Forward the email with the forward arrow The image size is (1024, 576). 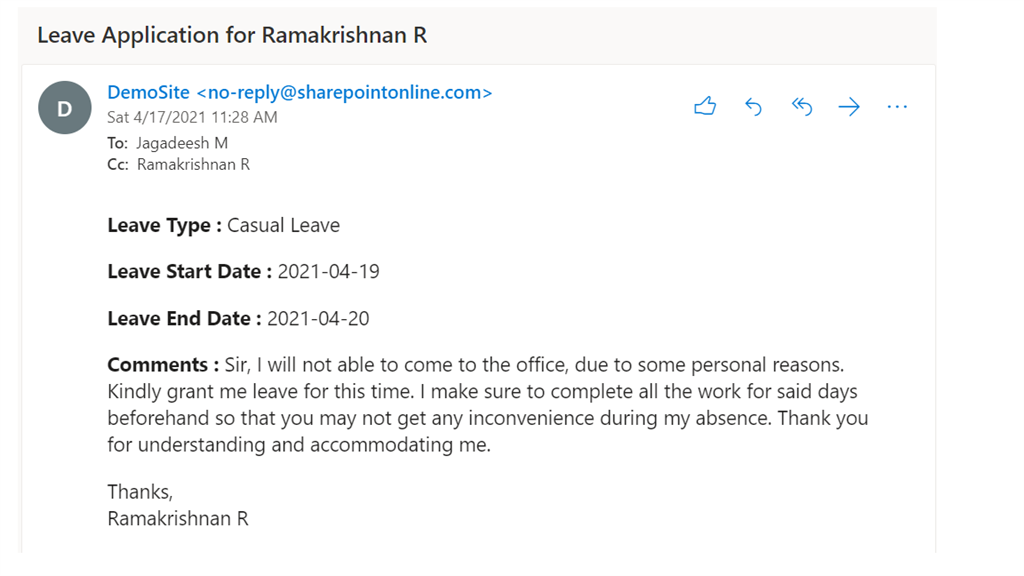(849, 106)
